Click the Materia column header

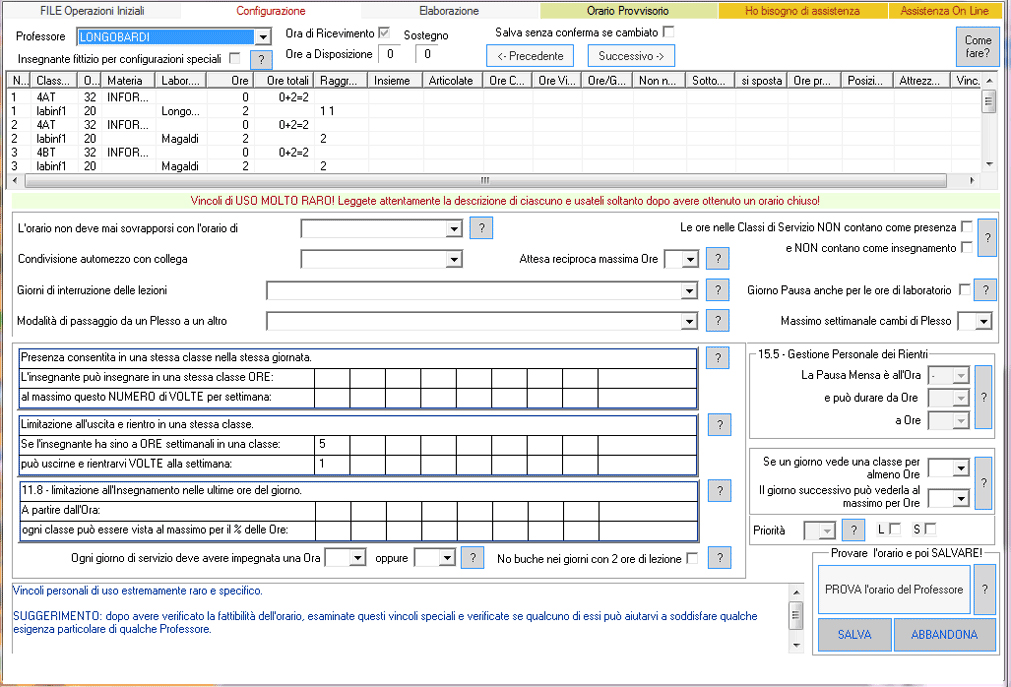[128, 81]
